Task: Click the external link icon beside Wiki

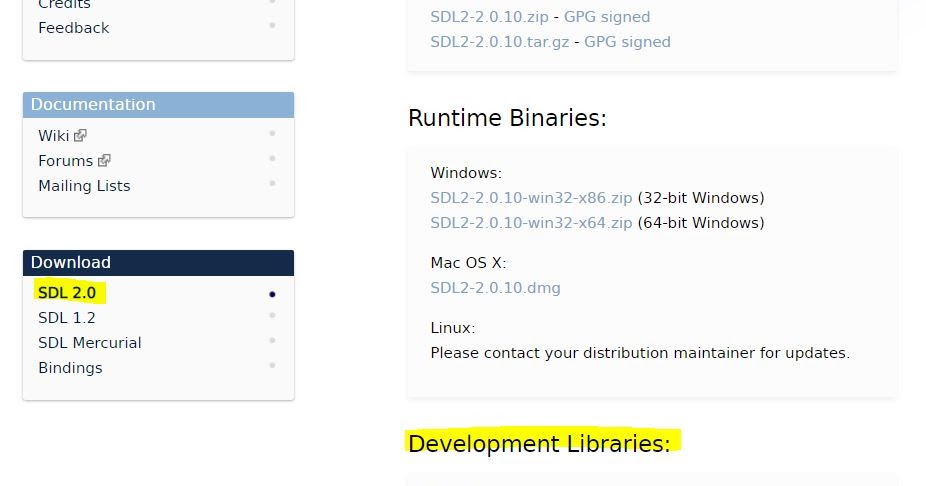Action: point(80,136)
